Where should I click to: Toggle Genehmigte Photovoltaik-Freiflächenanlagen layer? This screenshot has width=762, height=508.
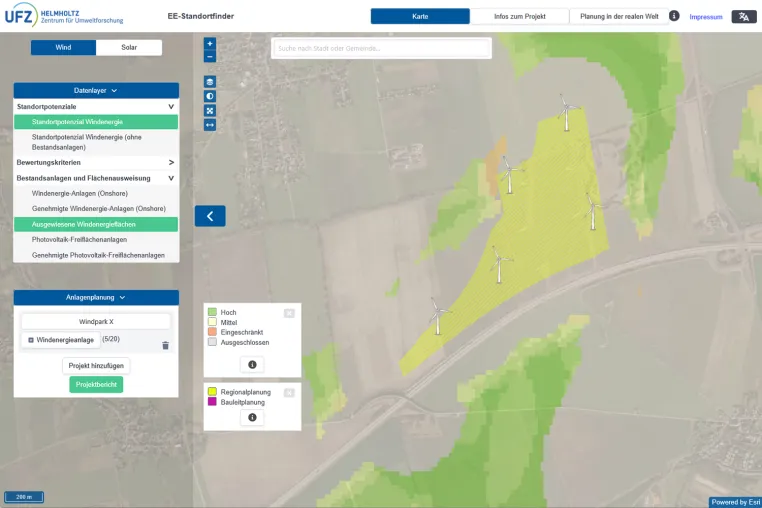click(x=96, y=255)
